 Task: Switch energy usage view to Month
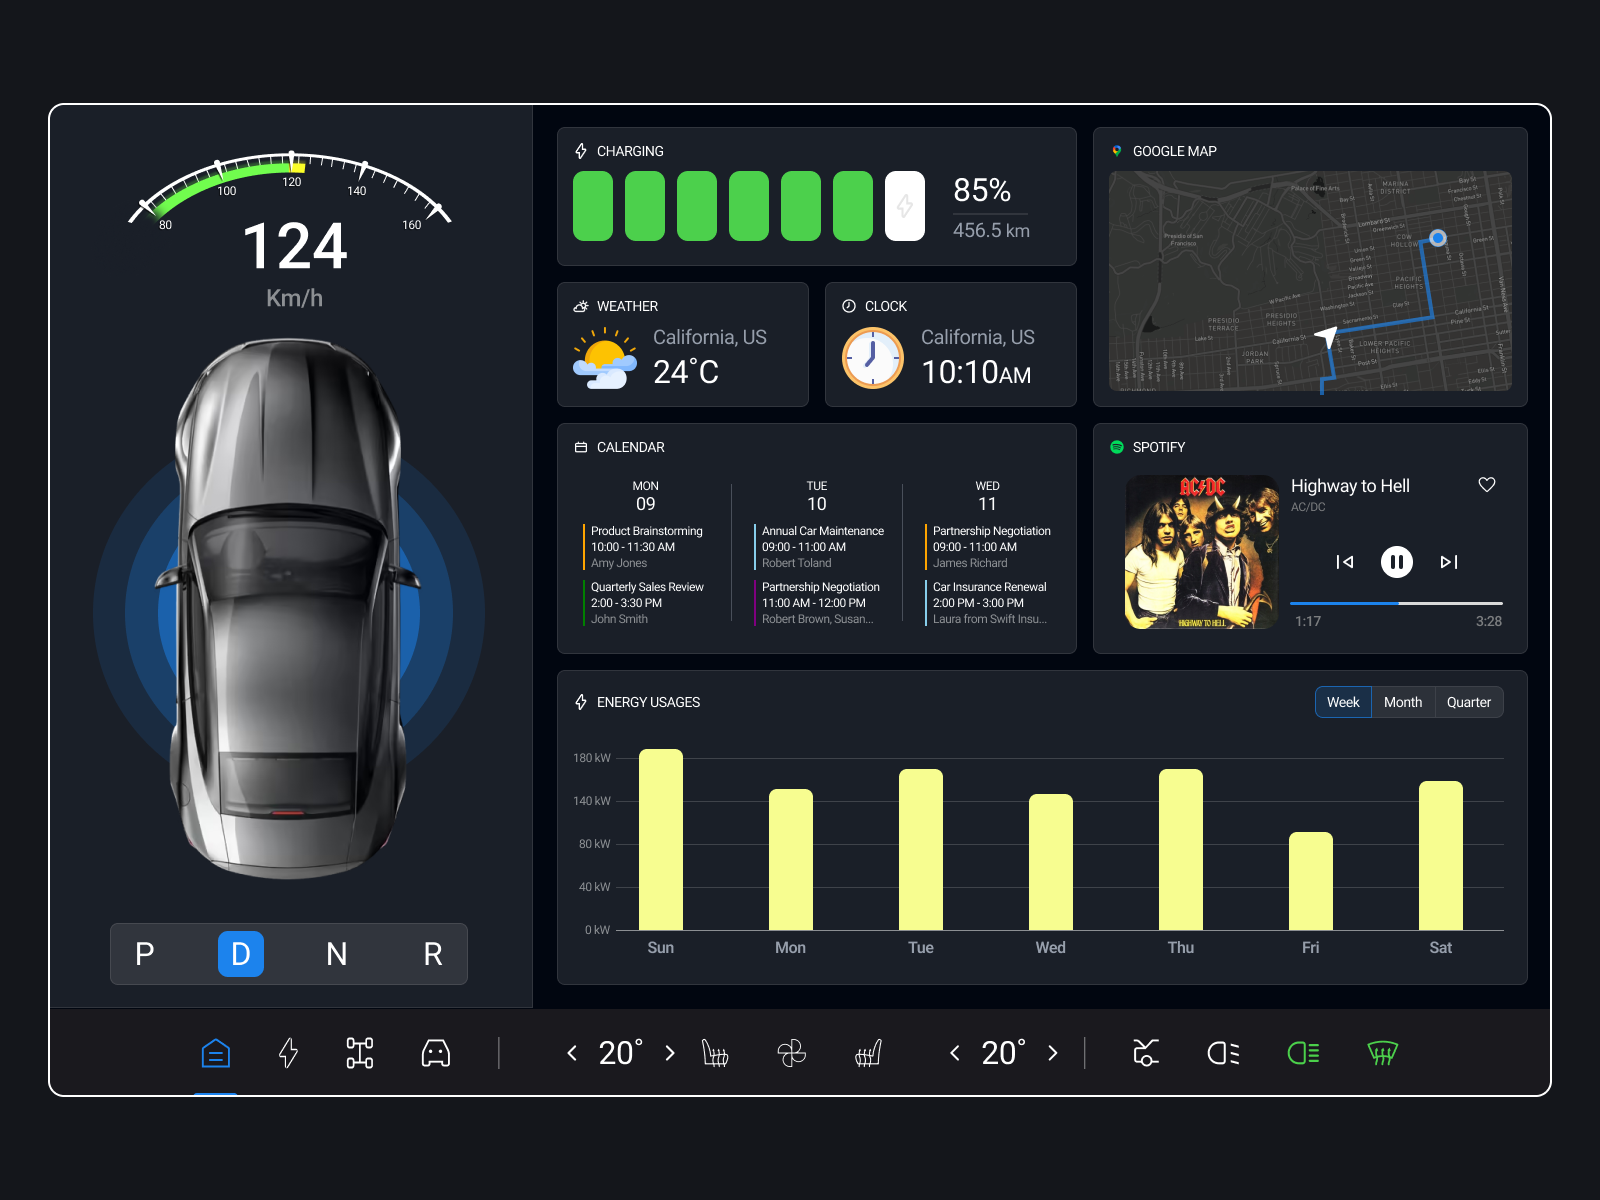[1402, 702]
